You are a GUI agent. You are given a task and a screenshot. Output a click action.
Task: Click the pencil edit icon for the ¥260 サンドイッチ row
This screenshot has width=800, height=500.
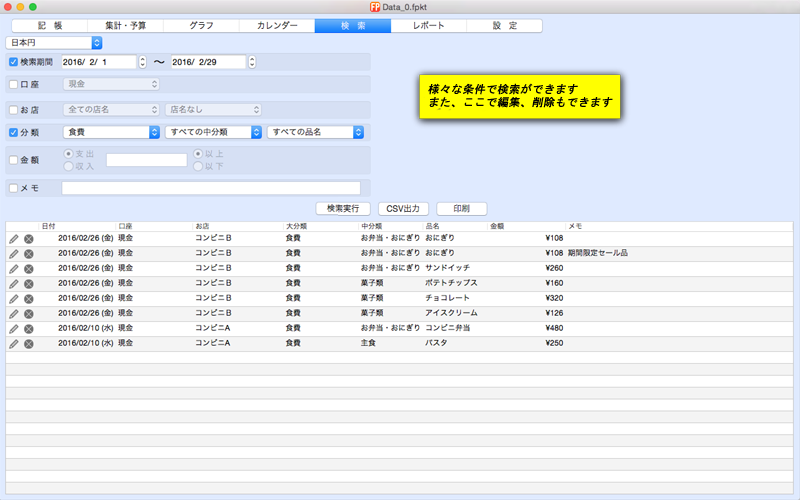coord(14,268)
